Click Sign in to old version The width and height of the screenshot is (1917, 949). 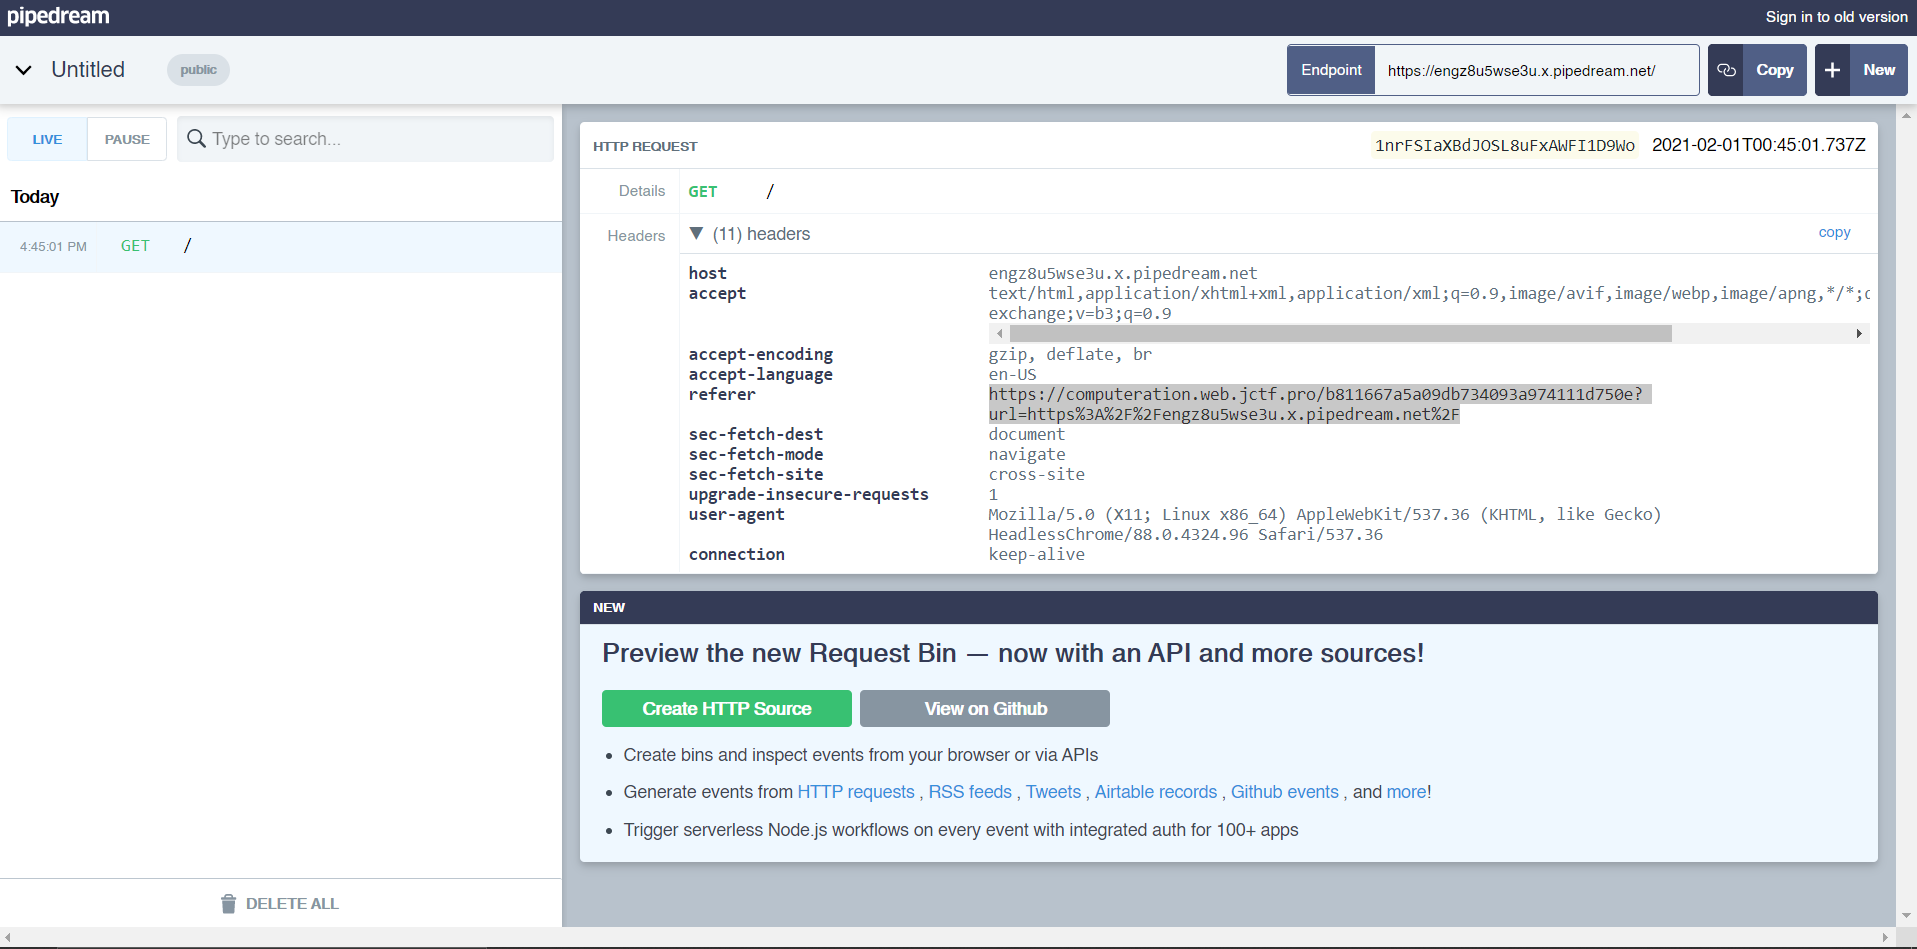(x=1836, y=17)
